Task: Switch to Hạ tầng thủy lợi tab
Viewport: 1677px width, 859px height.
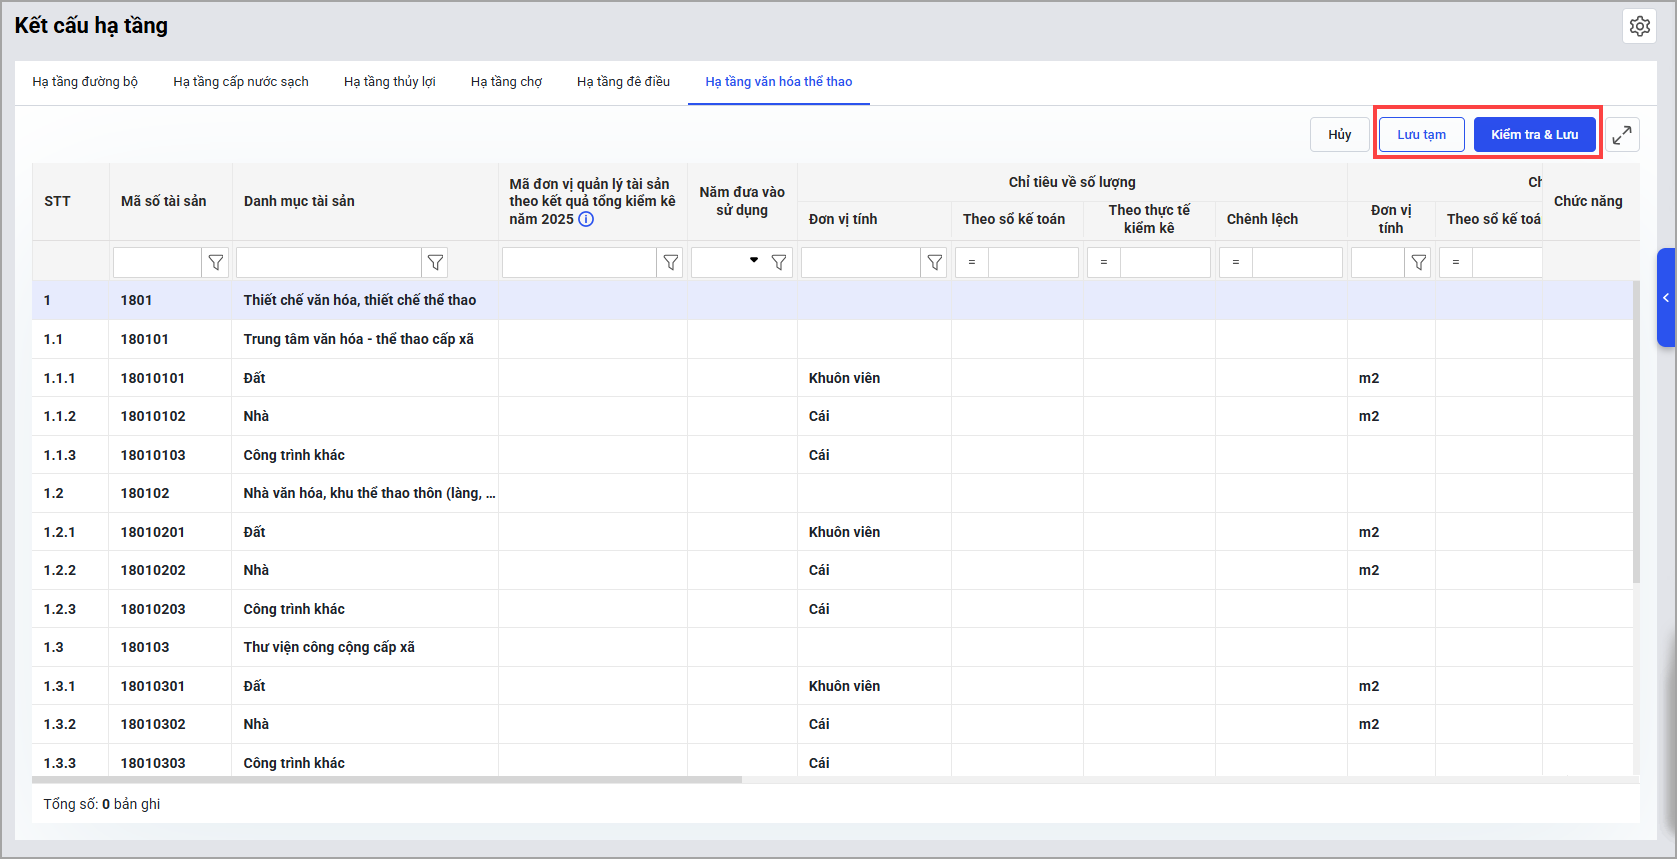Action: point(389,82)
